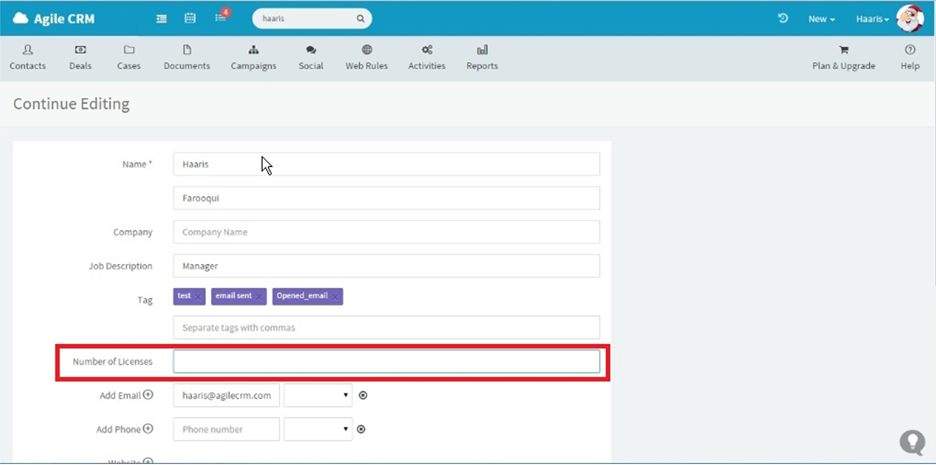Click the Phone number field
Screen dimensions: 936x465
(226, 429)
